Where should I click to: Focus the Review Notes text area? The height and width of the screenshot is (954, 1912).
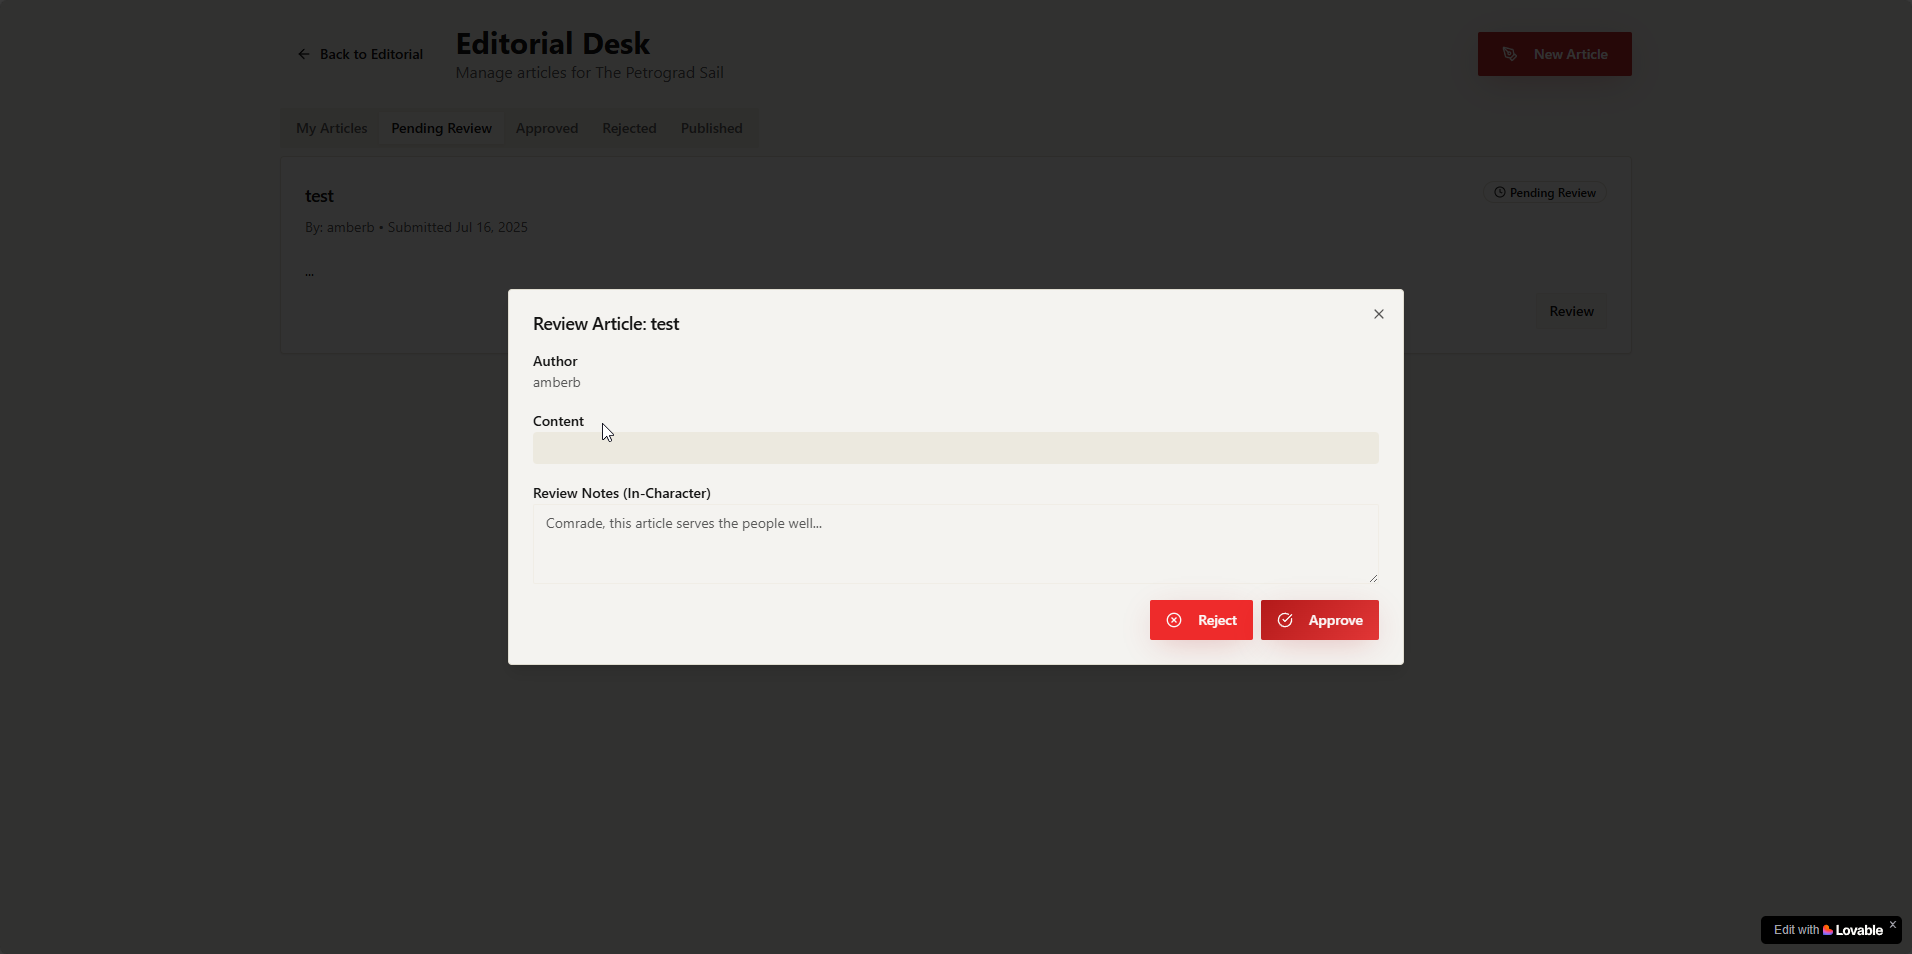(956, 544)
